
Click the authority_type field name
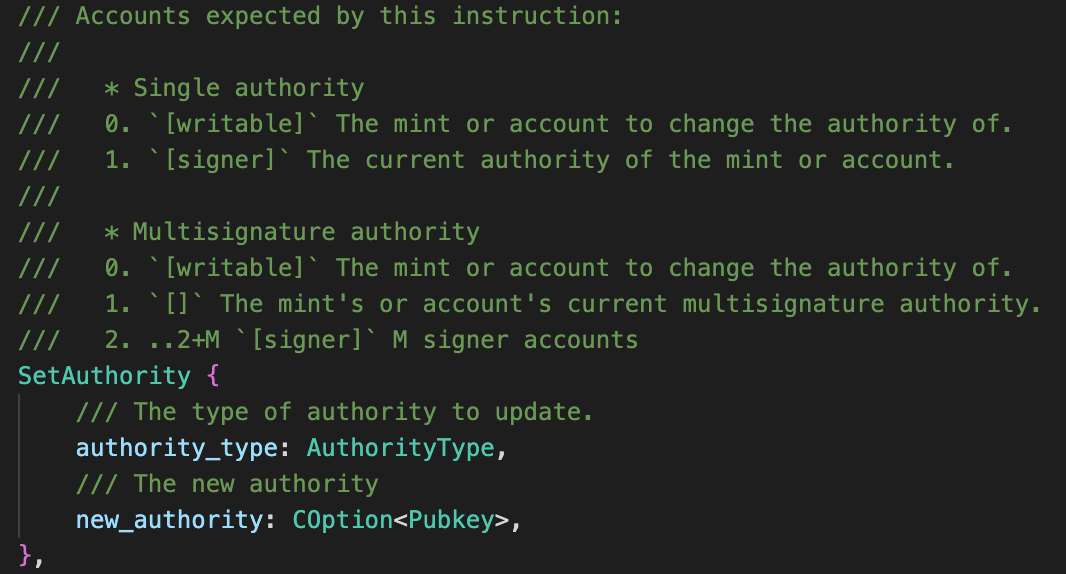[176, 448]
